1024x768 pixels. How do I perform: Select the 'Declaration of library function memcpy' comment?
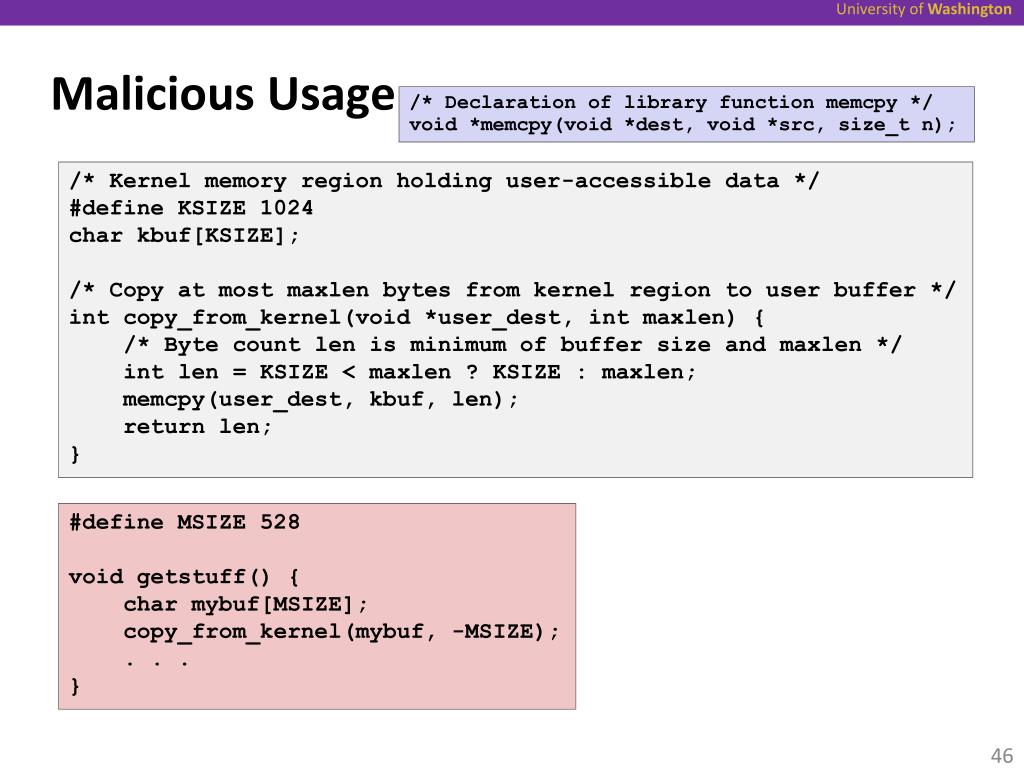pos(671,103)
